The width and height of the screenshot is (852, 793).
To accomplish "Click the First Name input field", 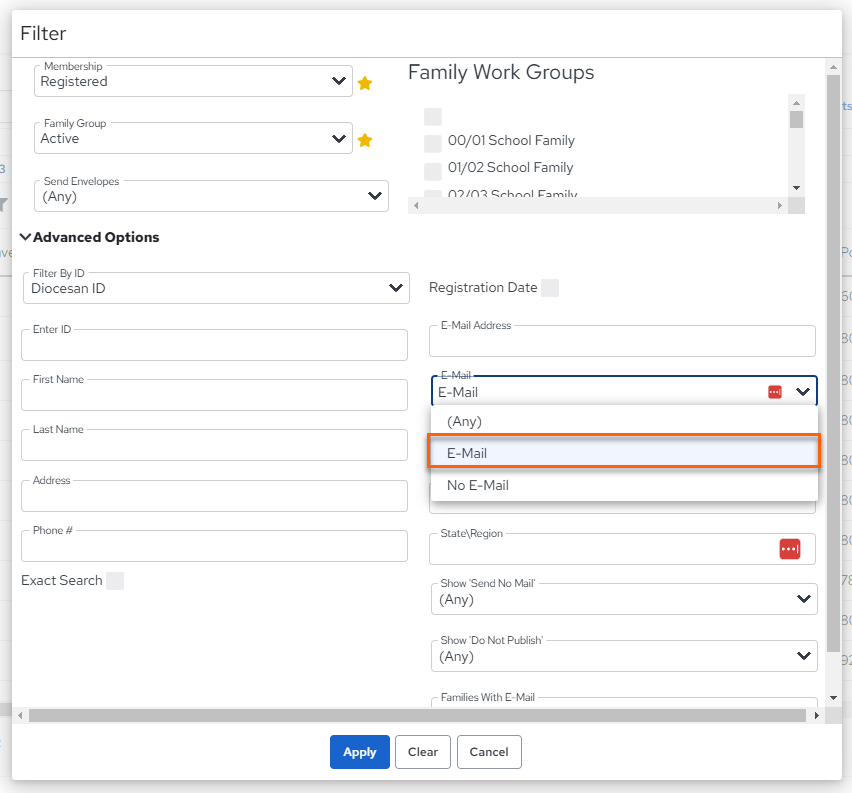I will click(x=214, y=395).
